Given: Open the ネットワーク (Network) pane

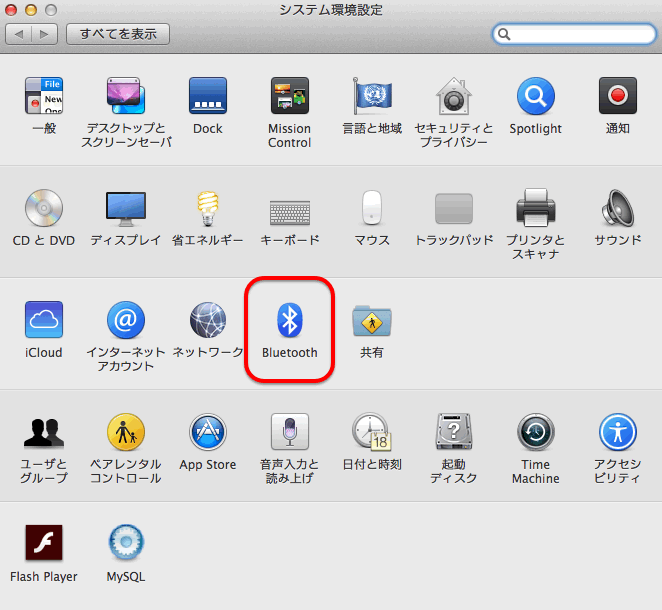Looking at the screenshot, I should [208, 321].
